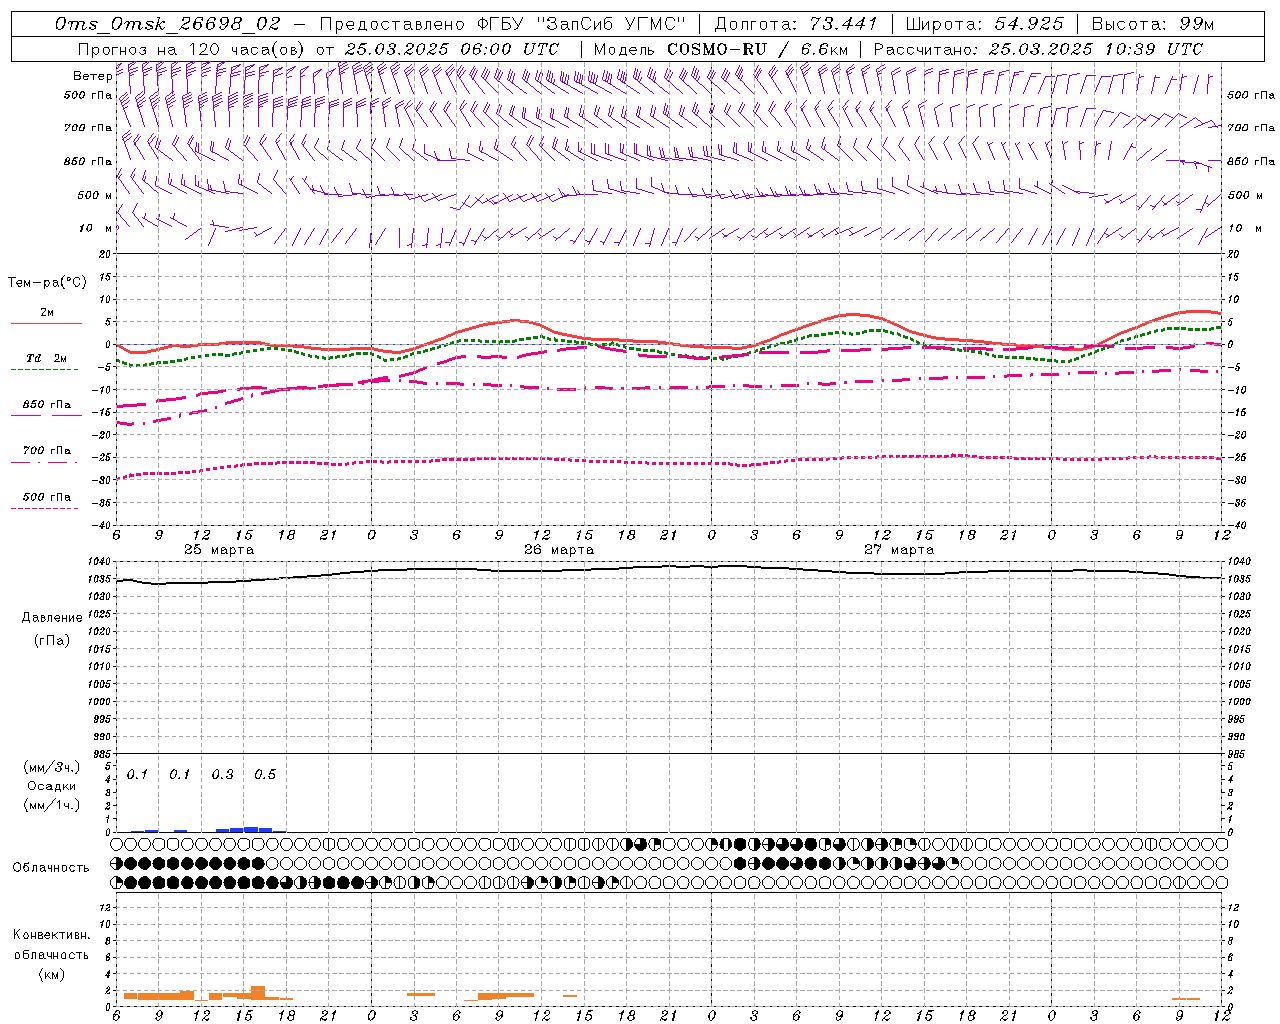Click the Долгота: 73.441 value
1280x1024 pixels.
pos(796,24)
